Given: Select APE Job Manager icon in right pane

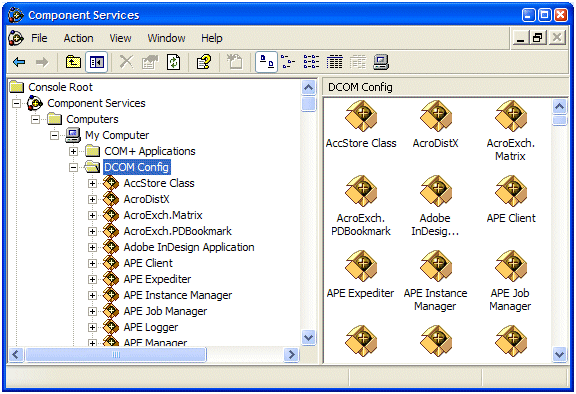Looking at the screenshot, I should [510, 281].
